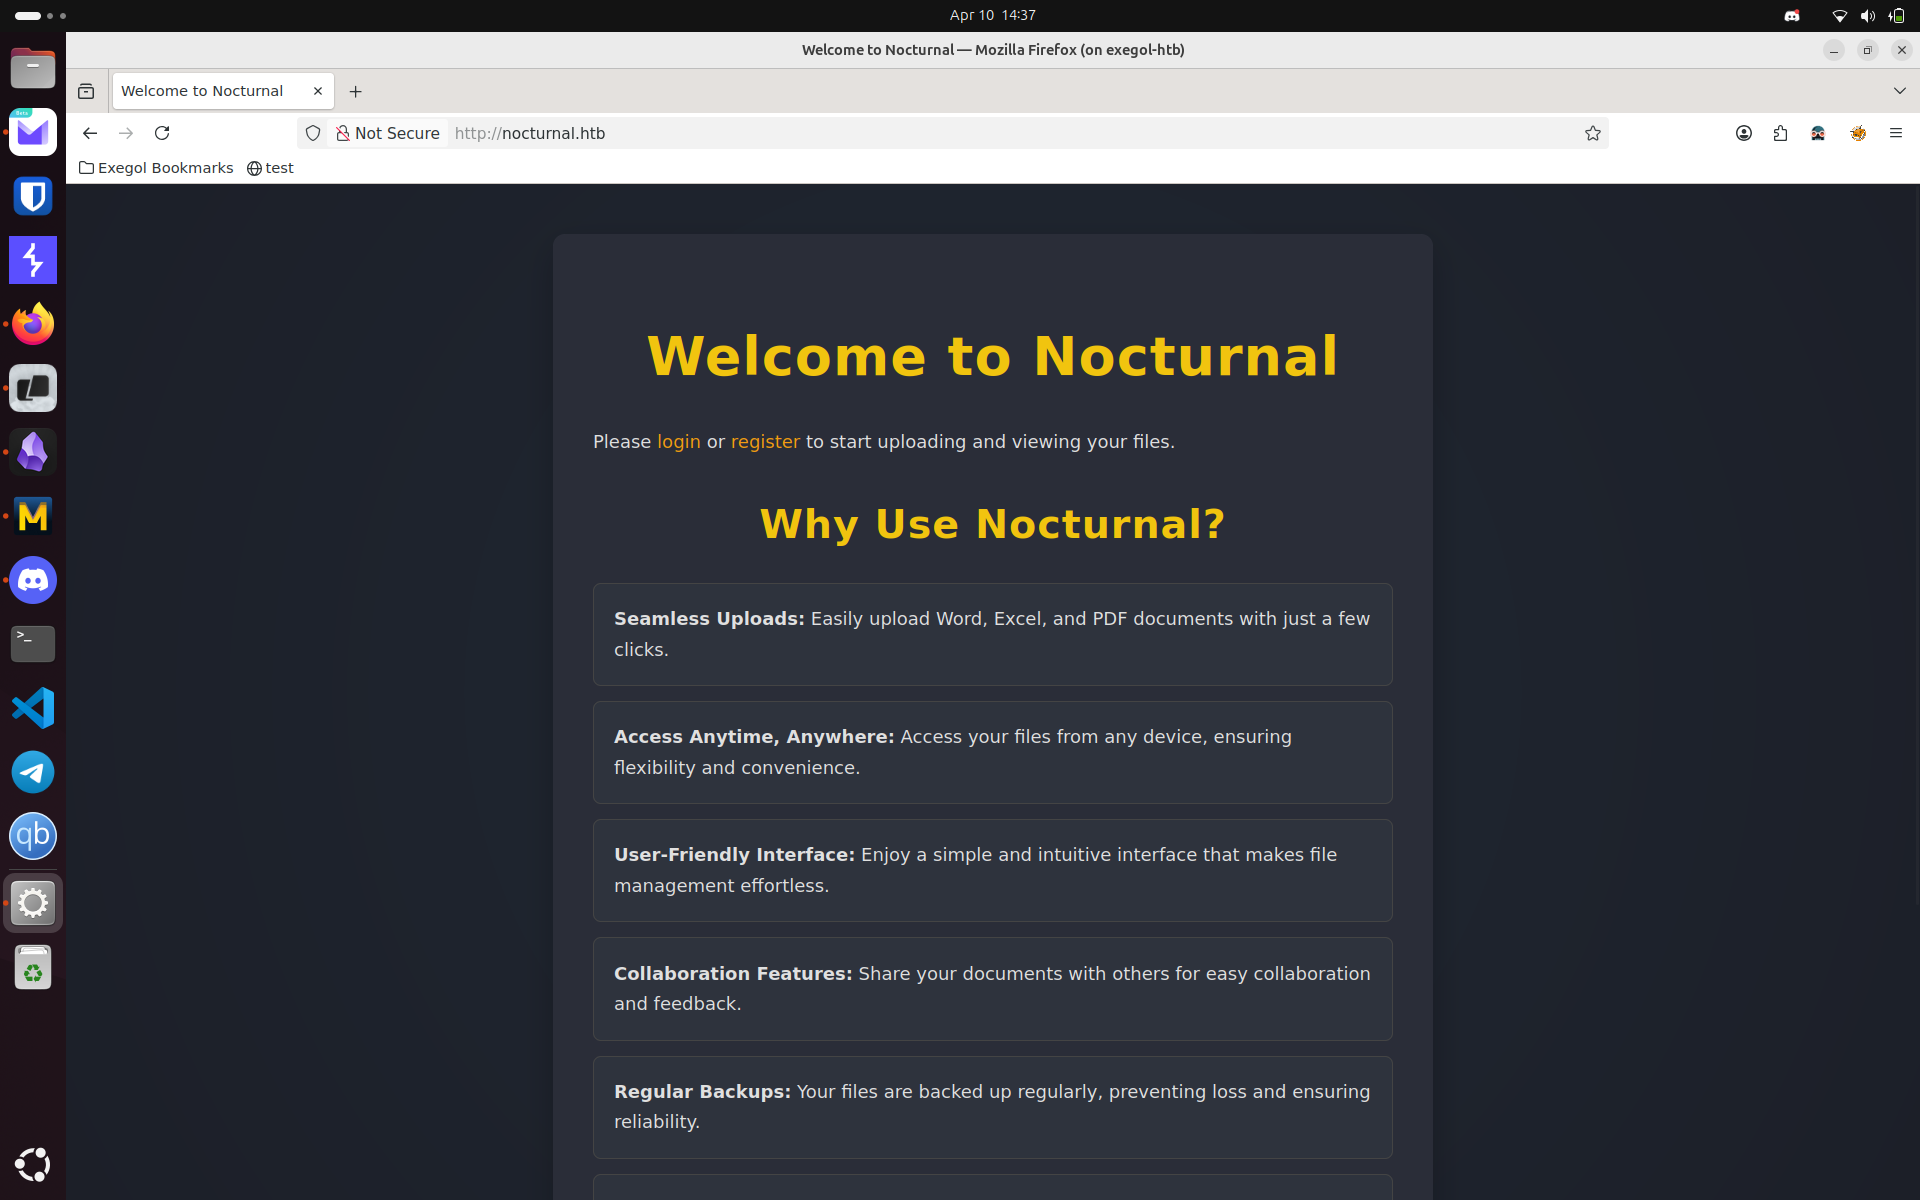Open the Firefox hamburger application menu

tap(1895, 133)
